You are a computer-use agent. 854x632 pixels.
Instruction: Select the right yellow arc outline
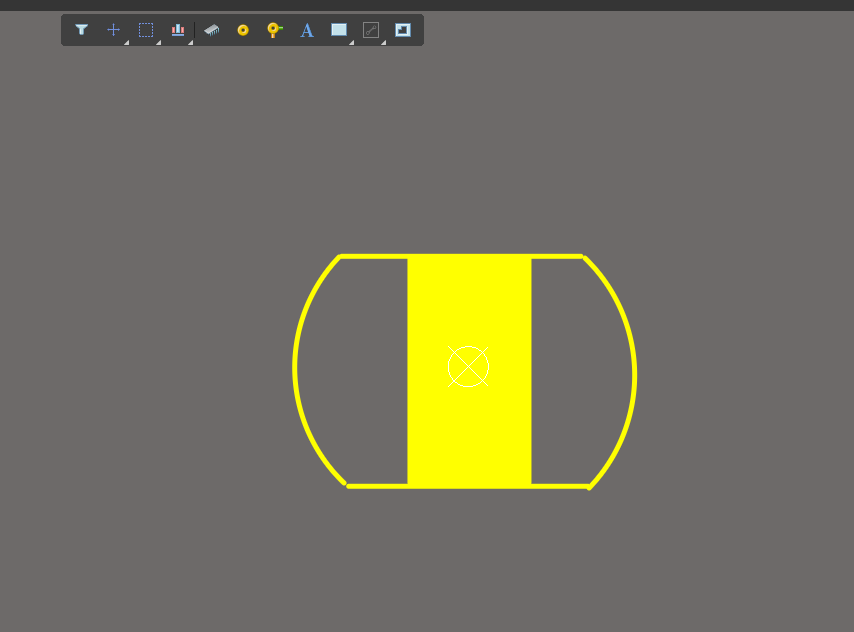click(x=633, y=376)
